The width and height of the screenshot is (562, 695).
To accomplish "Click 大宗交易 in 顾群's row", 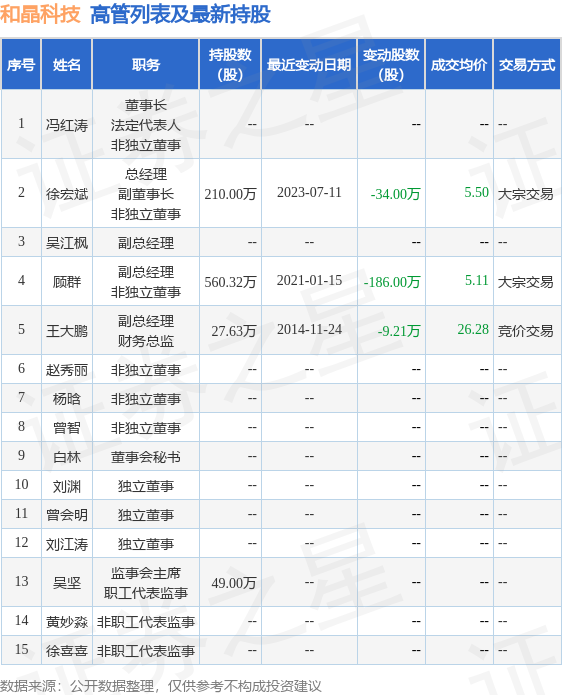I will pos(526,281).
